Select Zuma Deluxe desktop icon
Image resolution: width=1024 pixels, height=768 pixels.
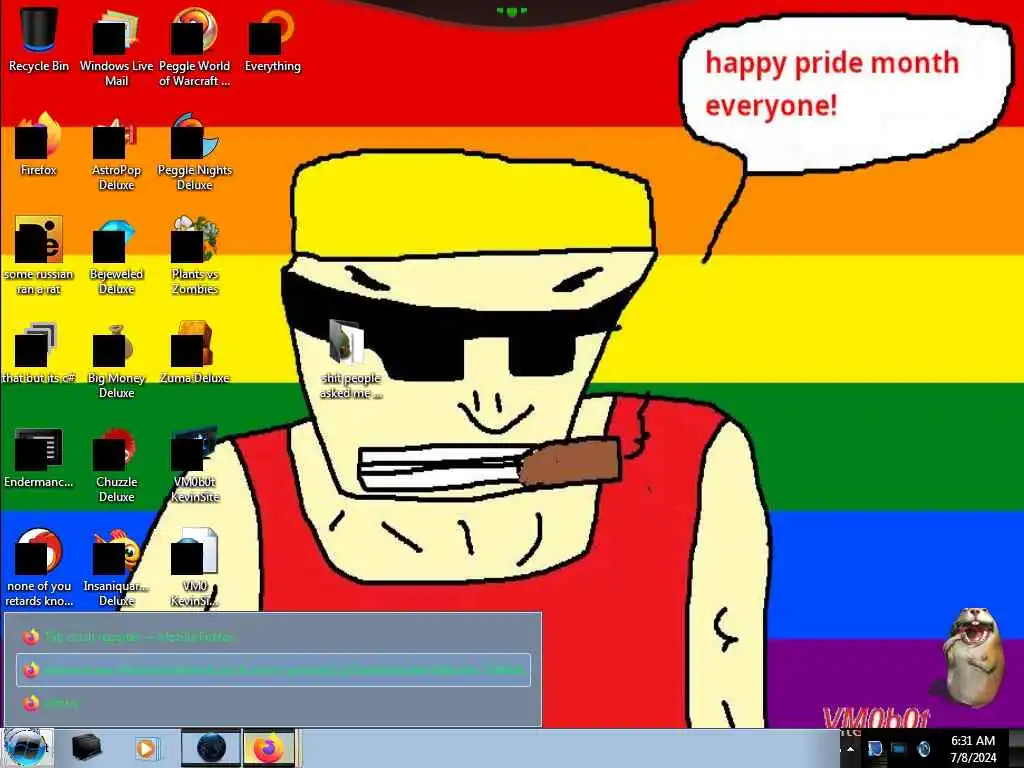tap(195, 353)
